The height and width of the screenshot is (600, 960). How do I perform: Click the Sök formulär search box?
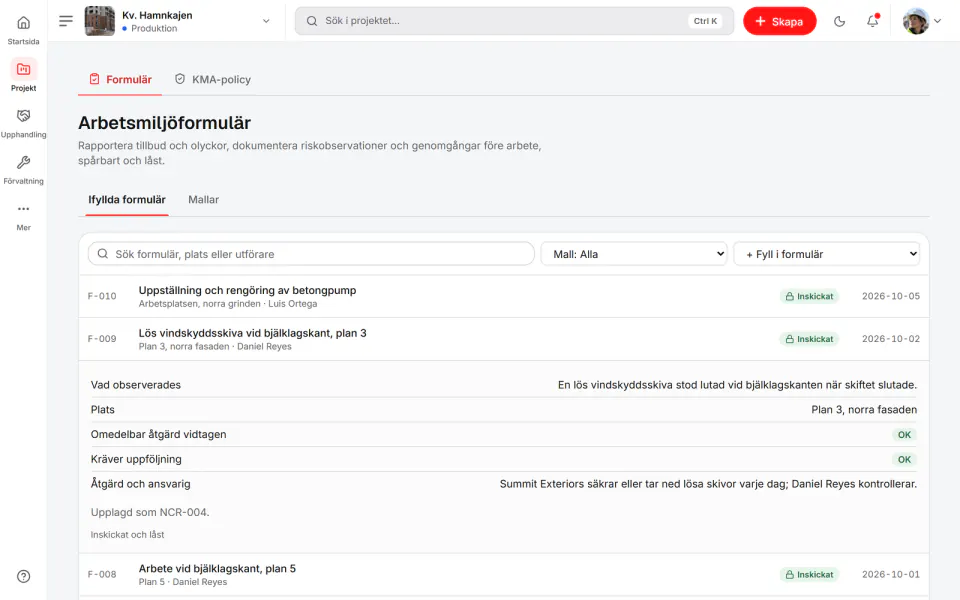tap(311, 254)
